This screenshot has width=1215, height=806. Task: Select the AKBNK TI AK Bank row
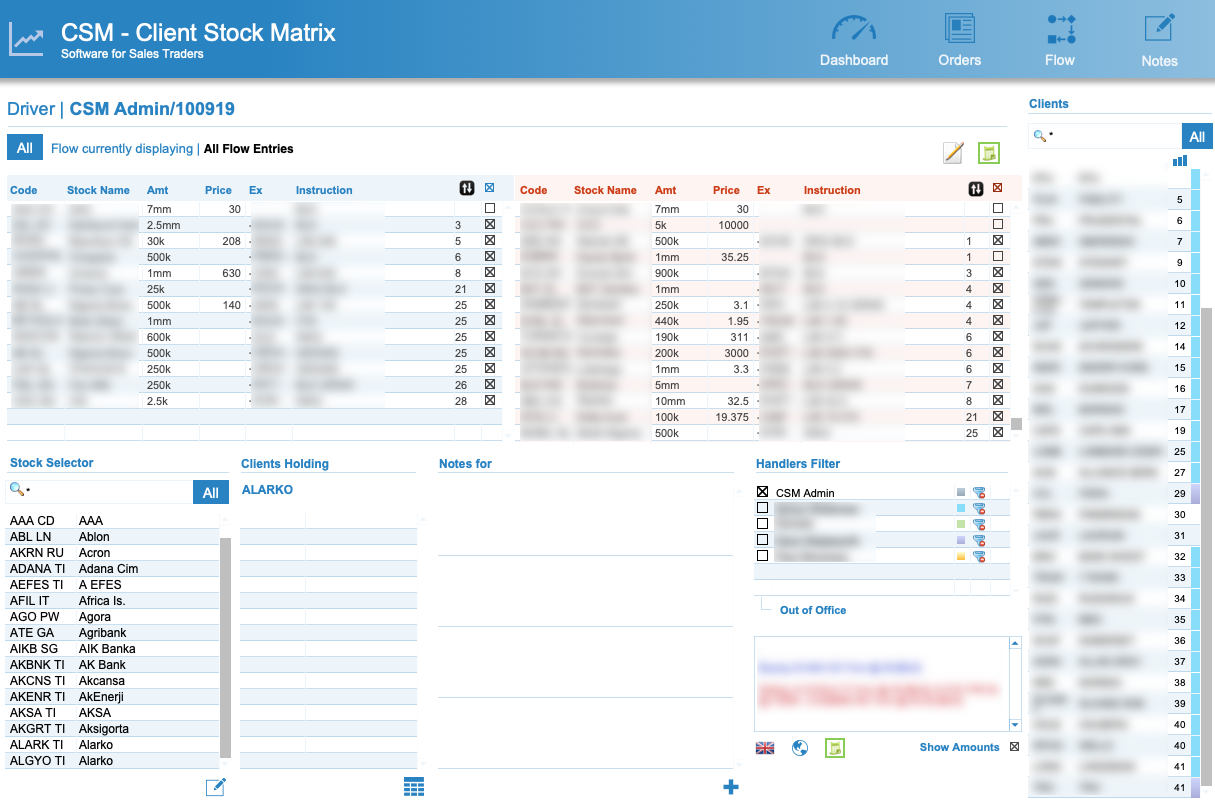[112, 665]
